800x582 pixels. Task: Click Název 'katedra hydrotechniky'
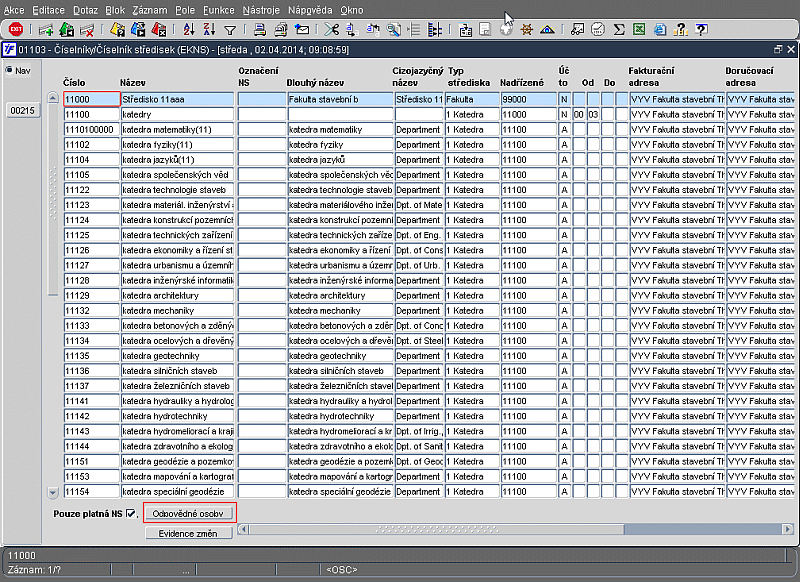[x=177, y=416]
